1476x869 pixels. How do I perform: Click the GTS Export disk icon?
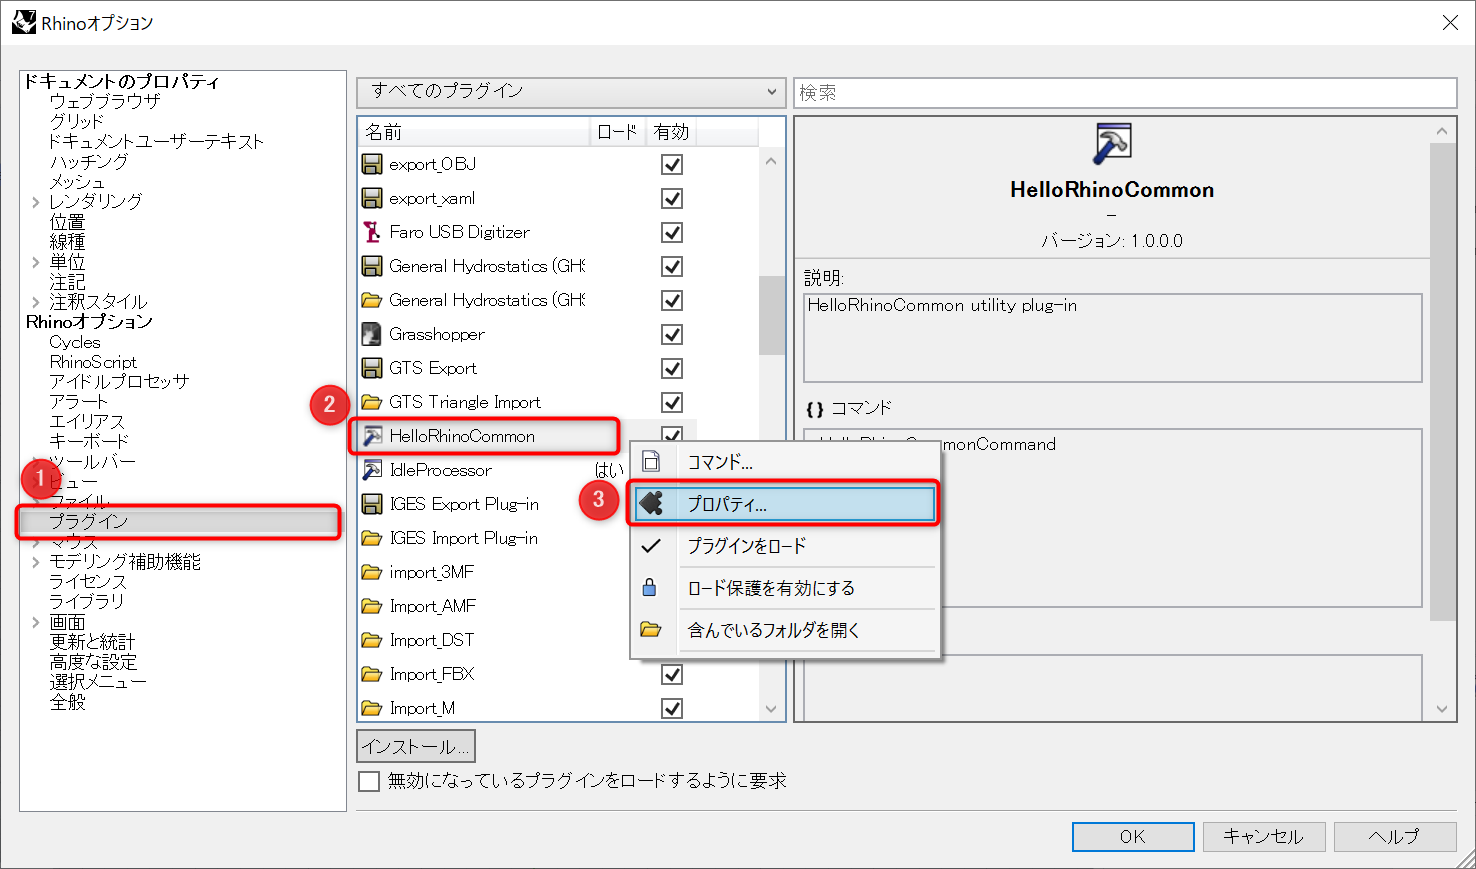point(372,368)
